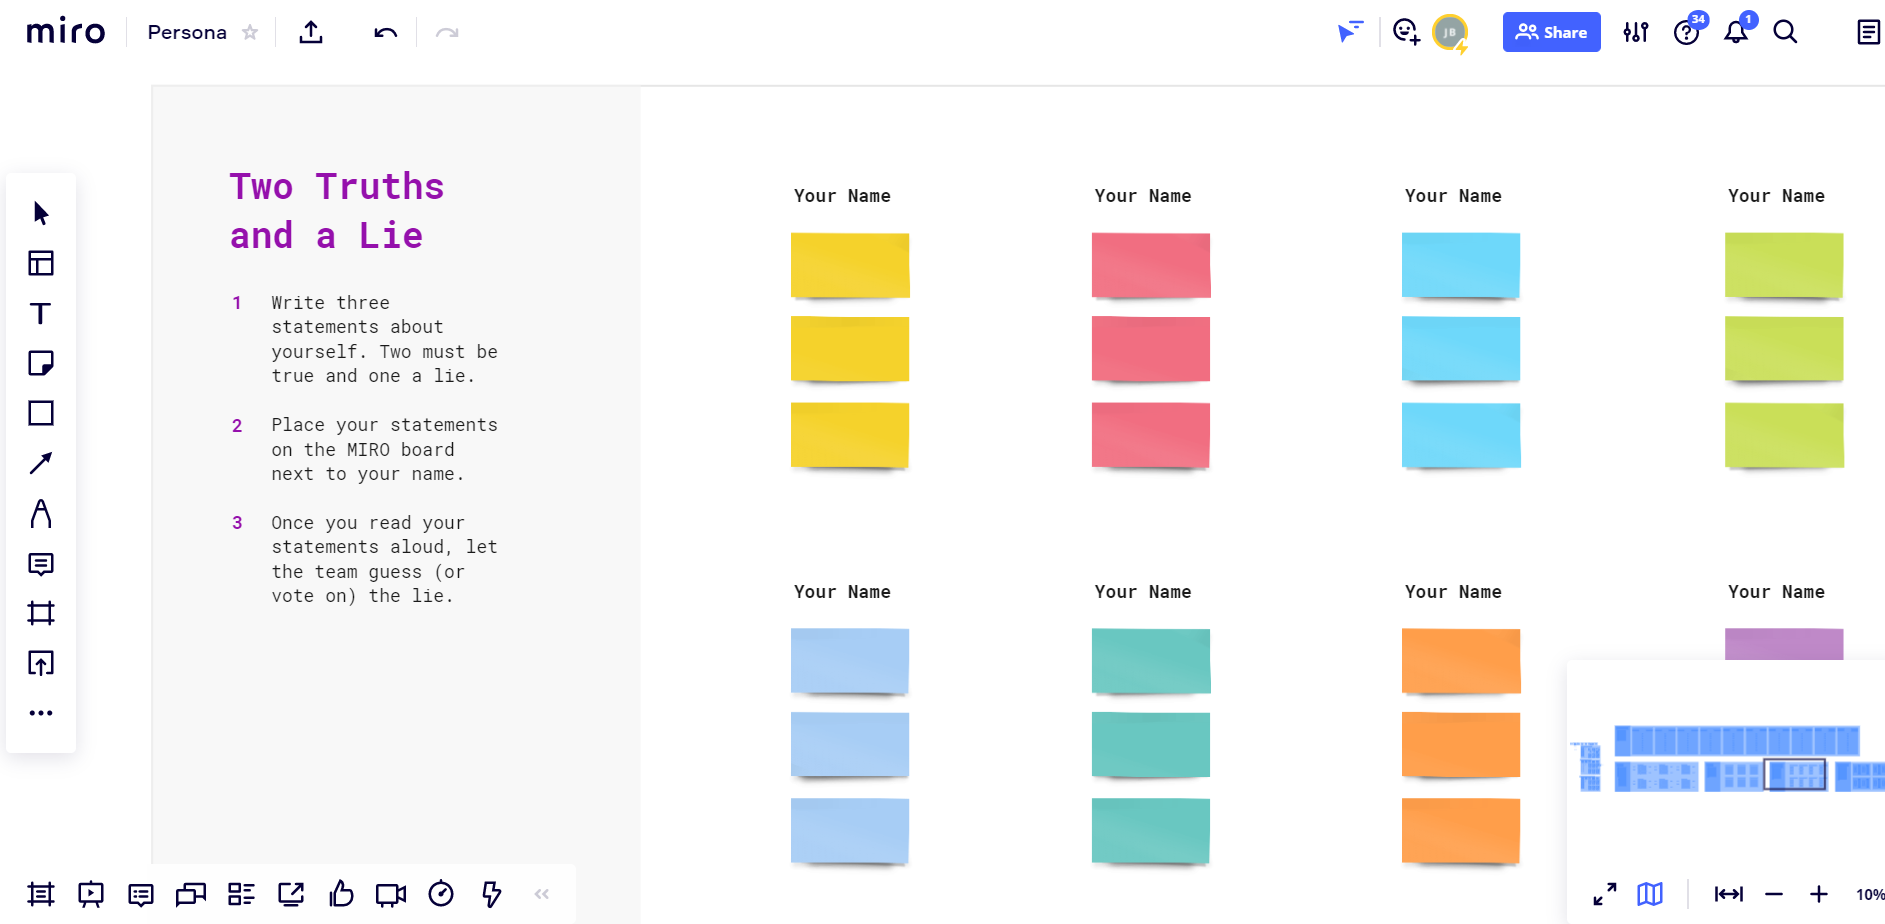Fit board to screen width
This screenshot has height=924, width=1885.
(1729, 894)
